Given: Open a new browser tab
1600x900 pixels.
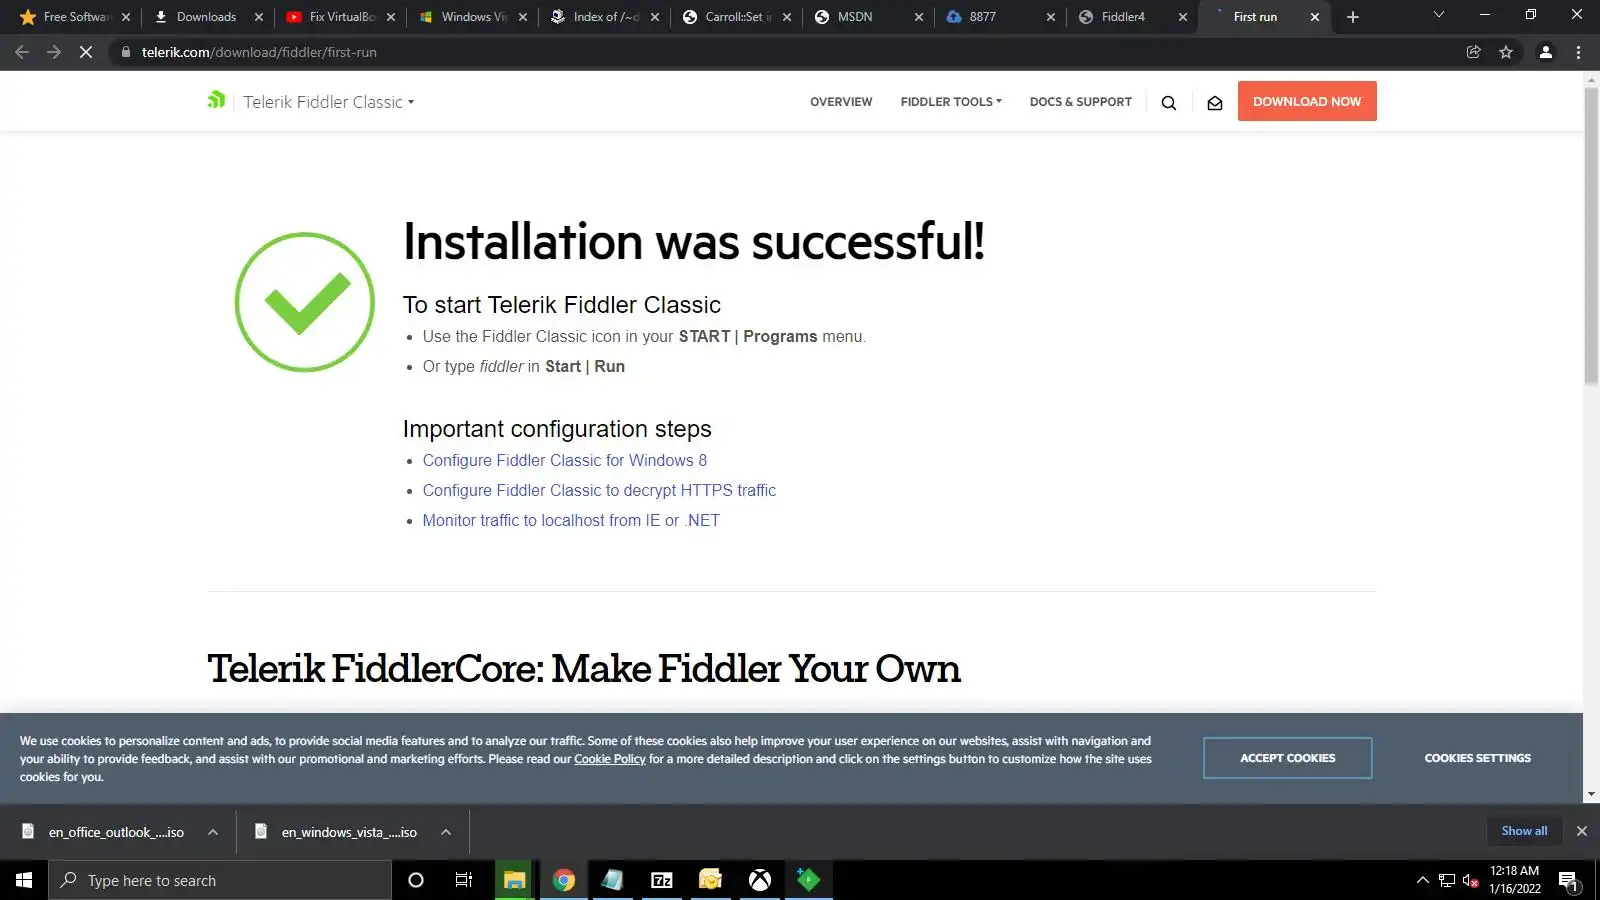Looking at the screenshot, I should 1353,17.
